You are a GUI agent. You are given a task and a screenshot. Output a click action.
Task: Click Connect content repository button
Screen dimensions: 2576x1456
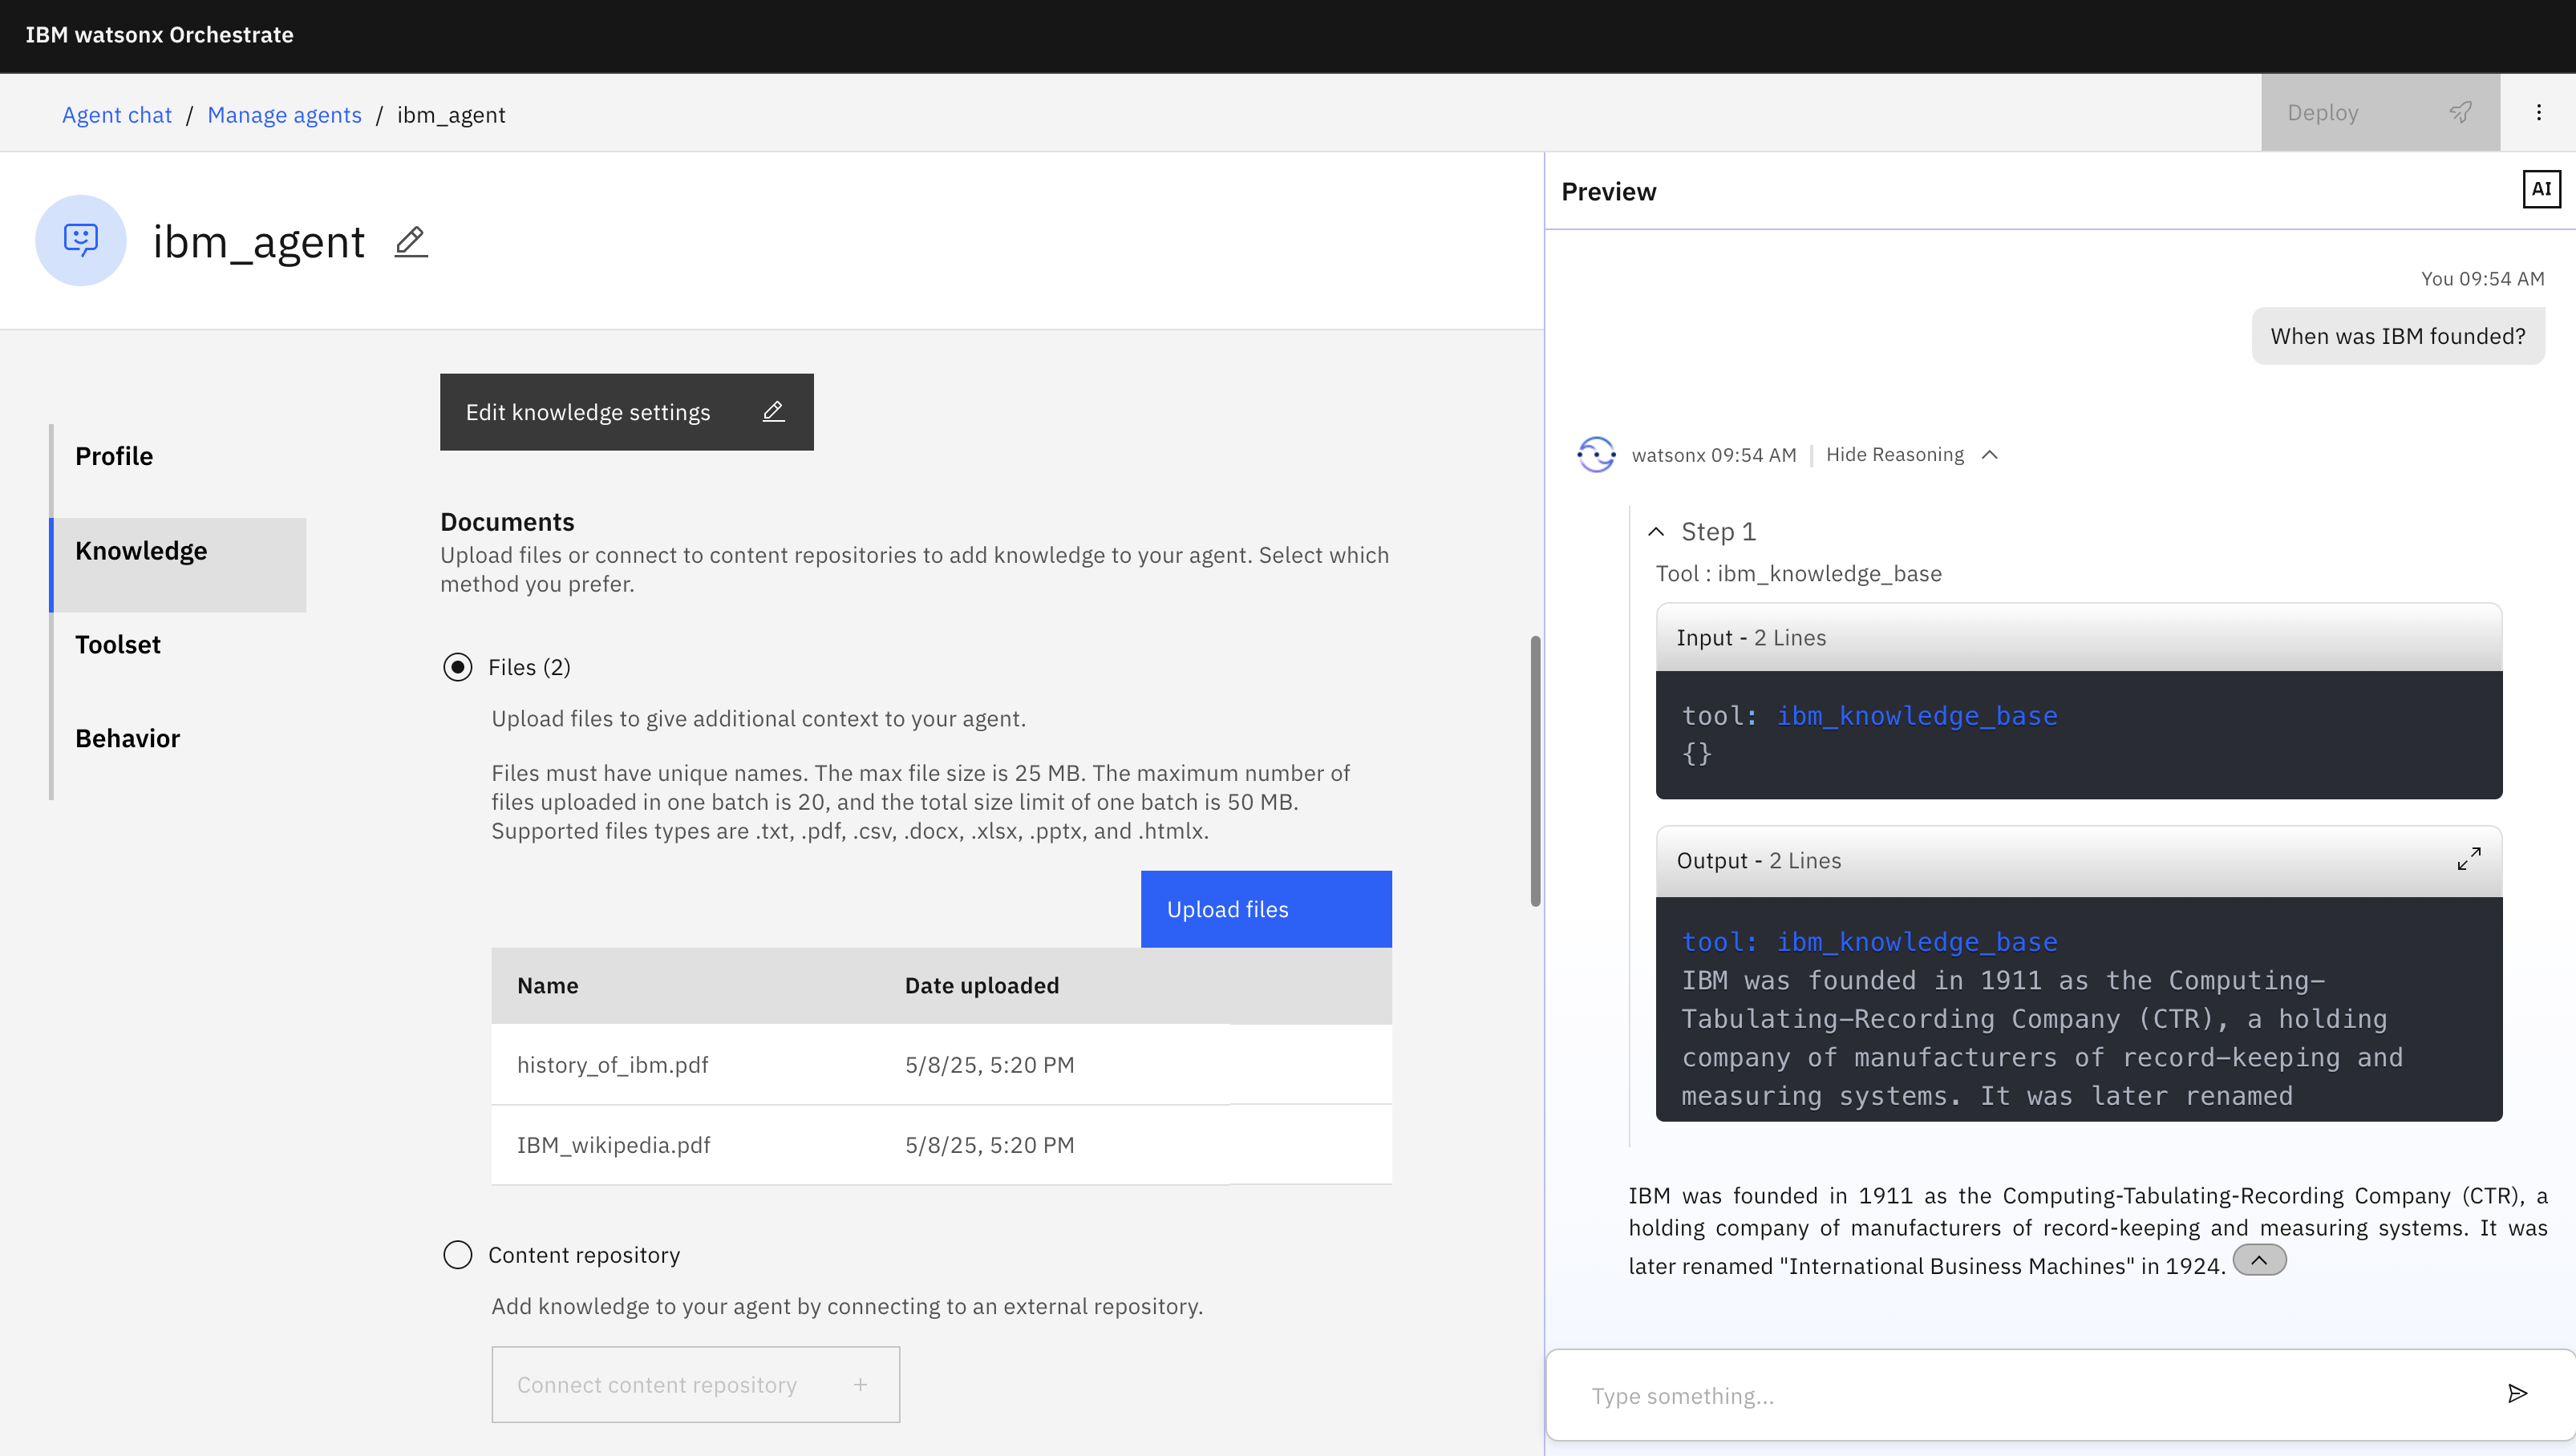(695, 1384)
